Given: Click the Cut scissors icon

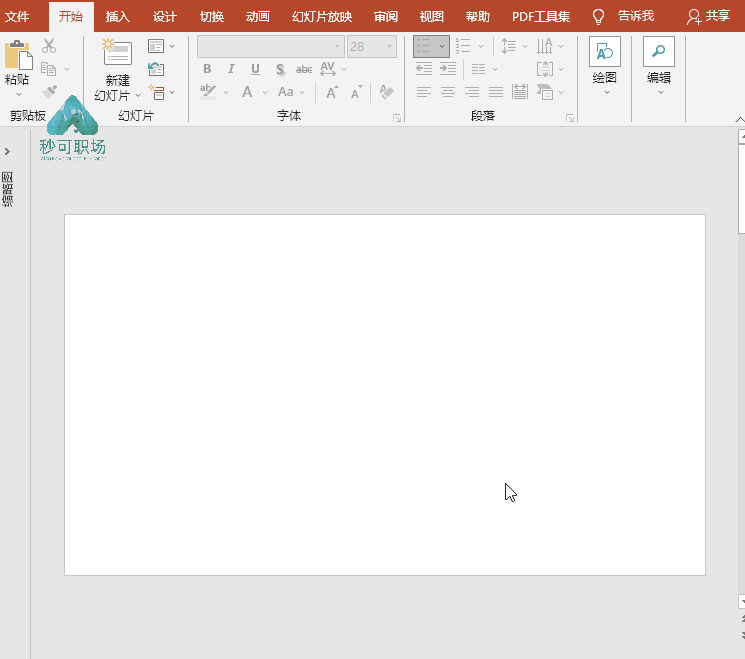Looking at the screenshot, I should point(49,46).
